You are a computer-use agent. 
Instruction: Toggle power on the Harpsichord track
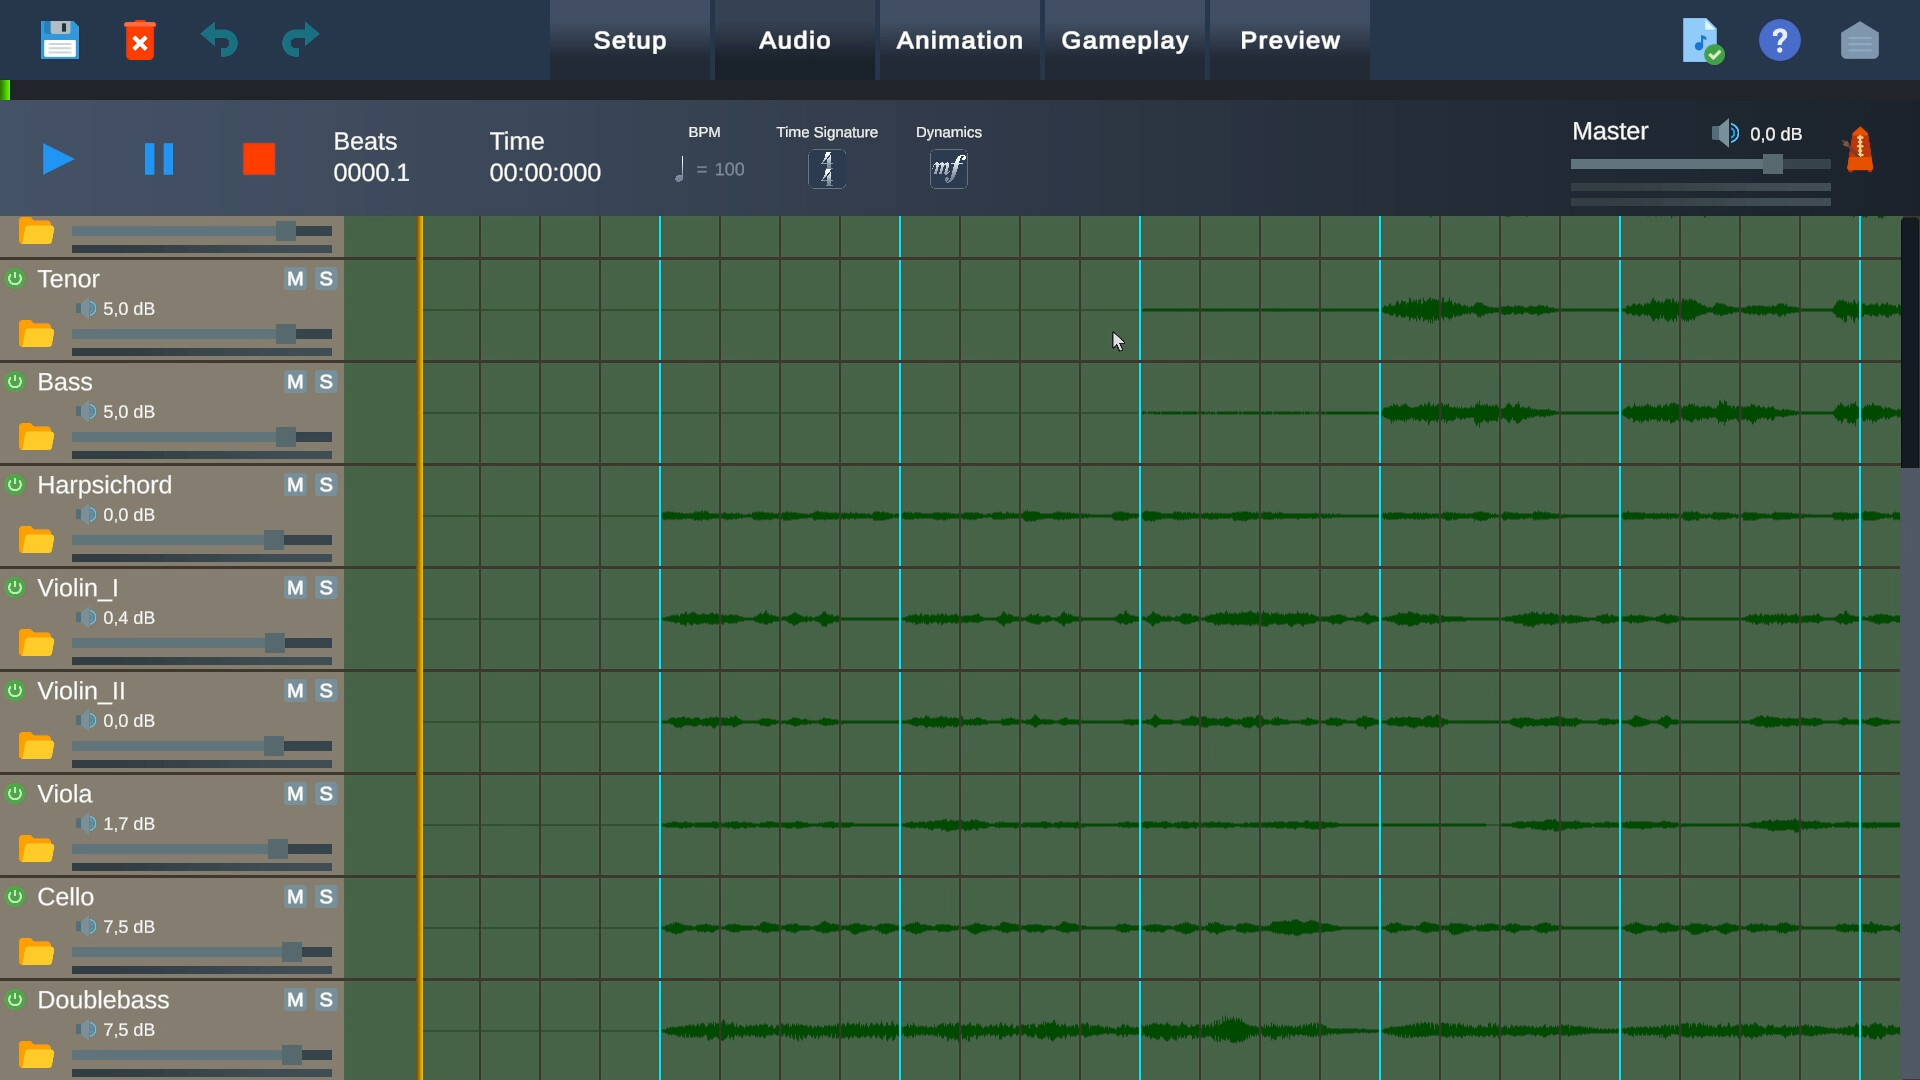[15, 484]
